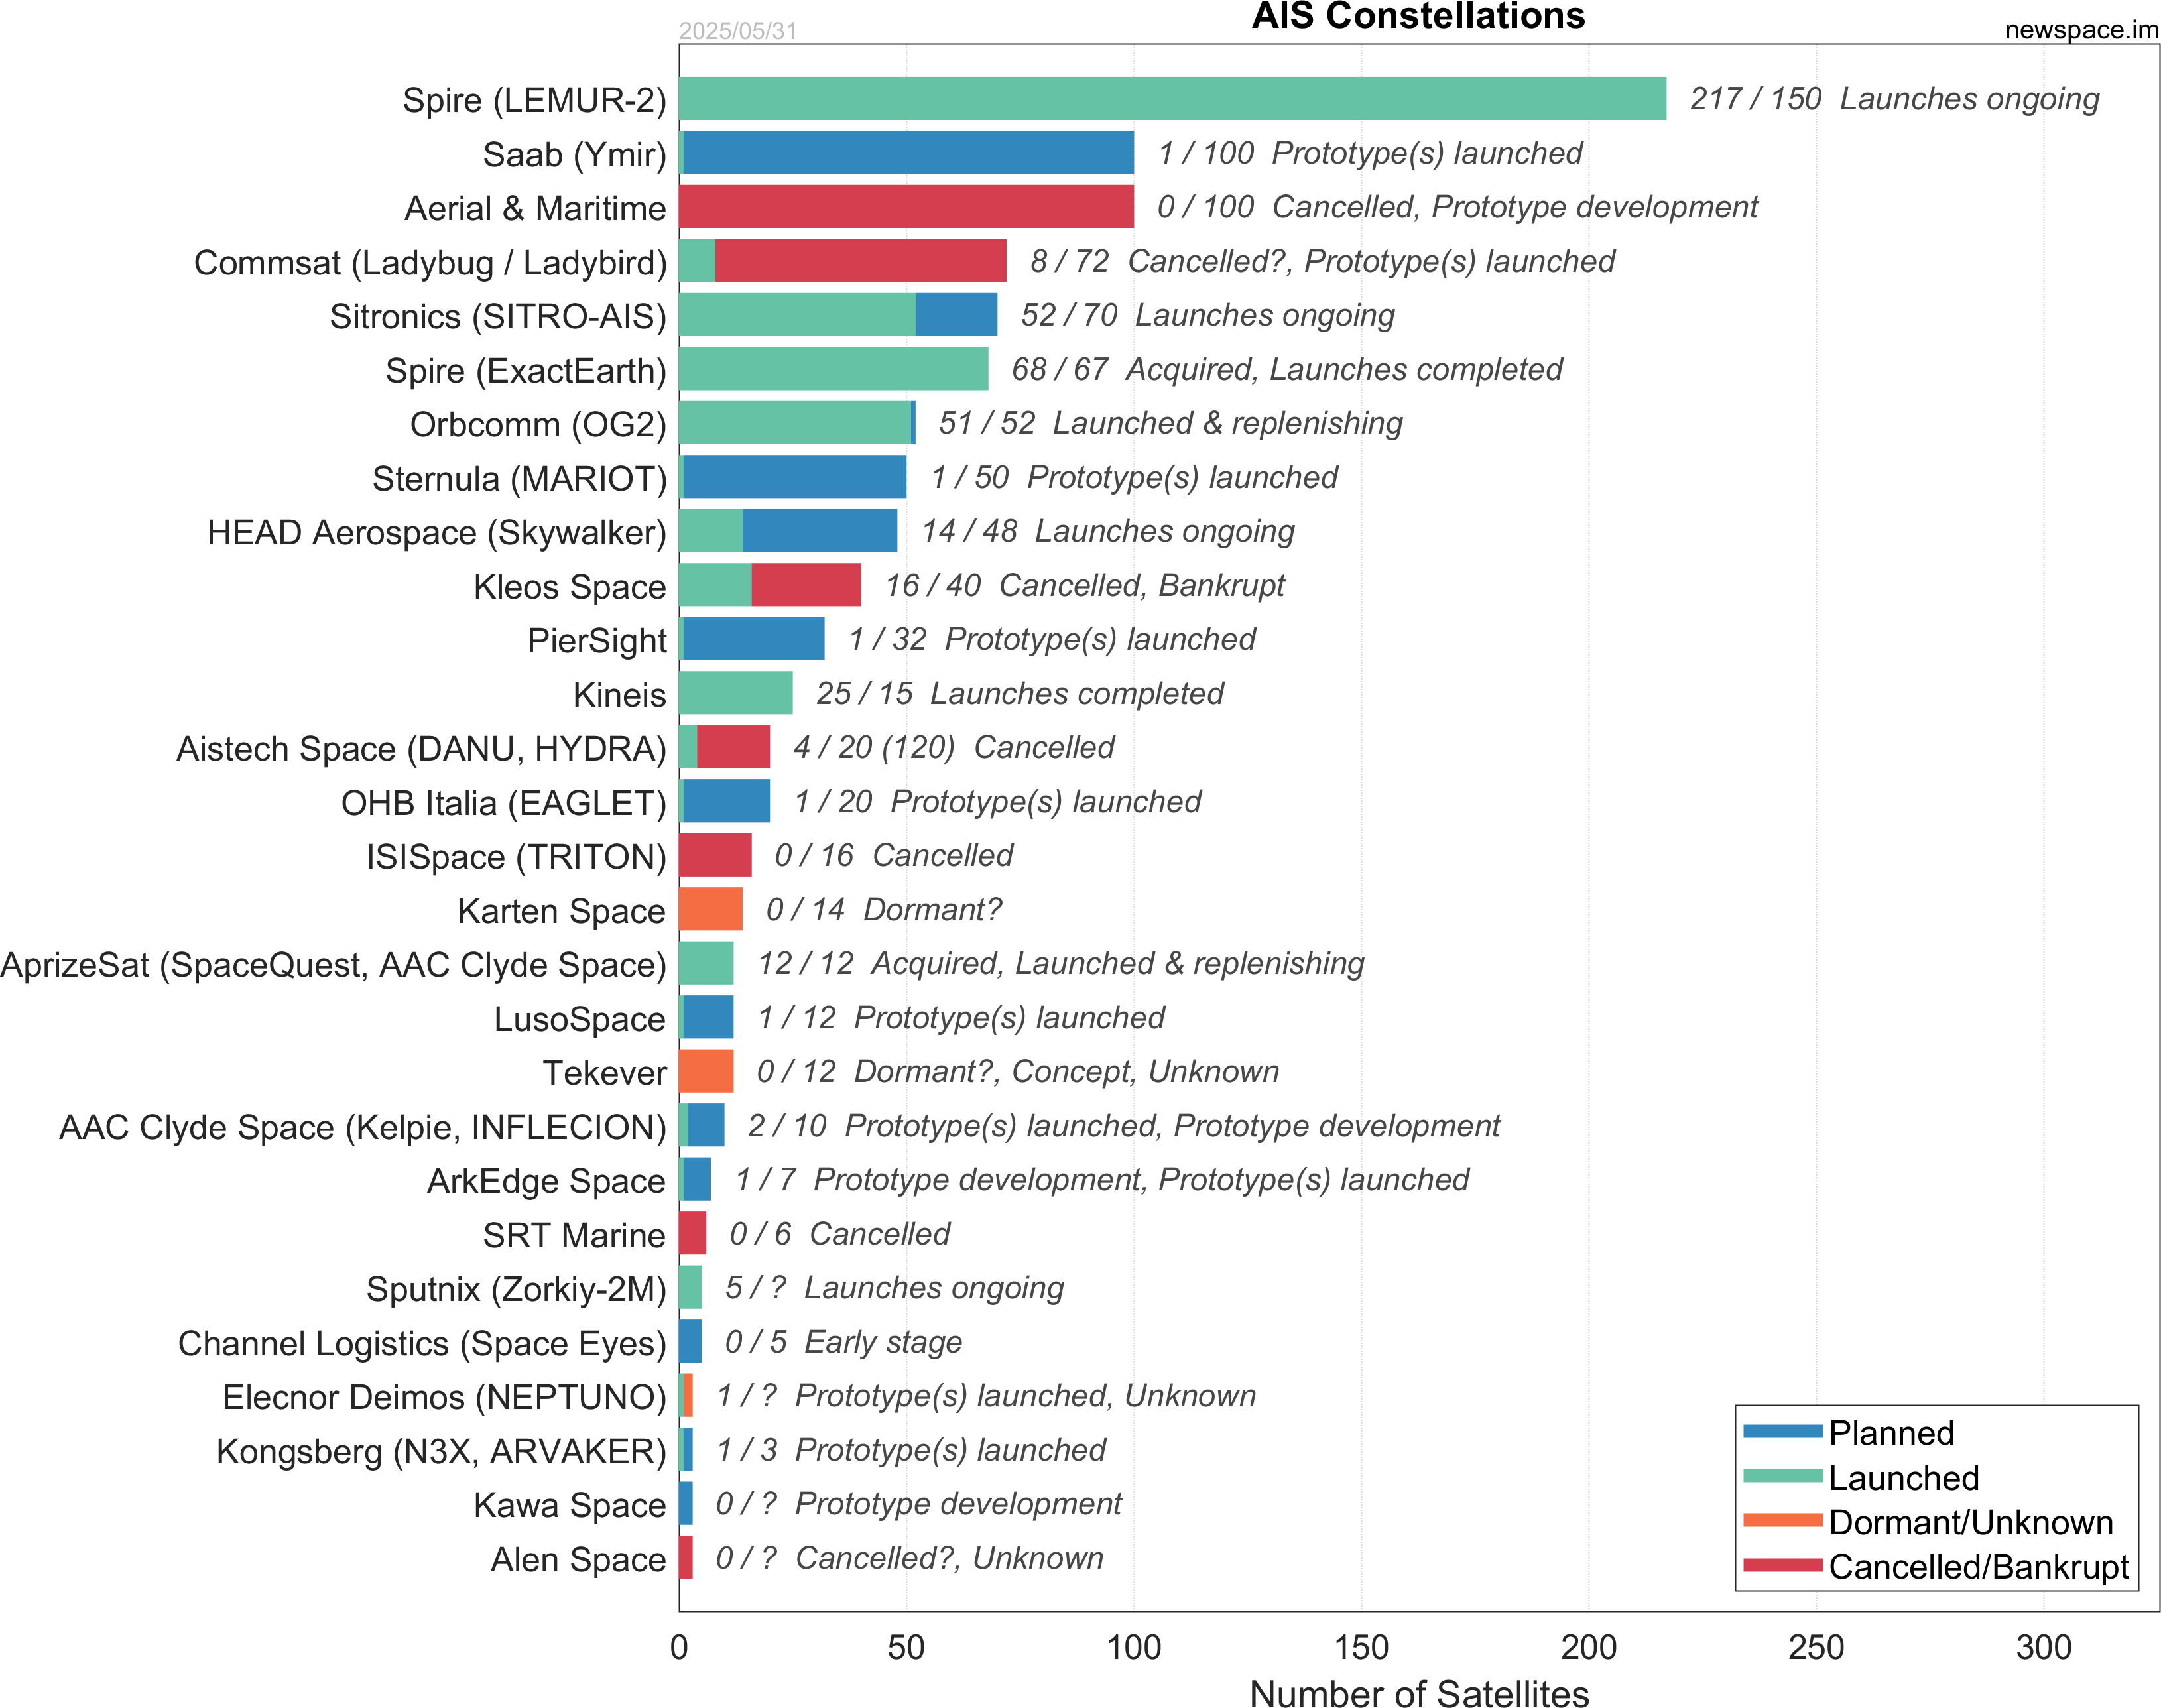Select the Kineis row label
2161x1708 pixels.
click(619, 694)
